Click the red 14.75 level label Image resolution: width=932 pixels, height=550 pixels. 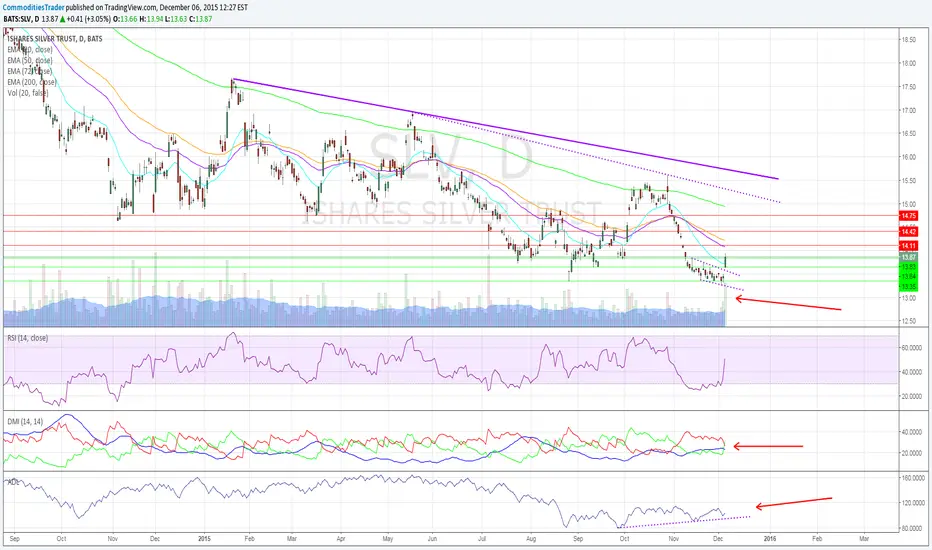tap(909, 216)
